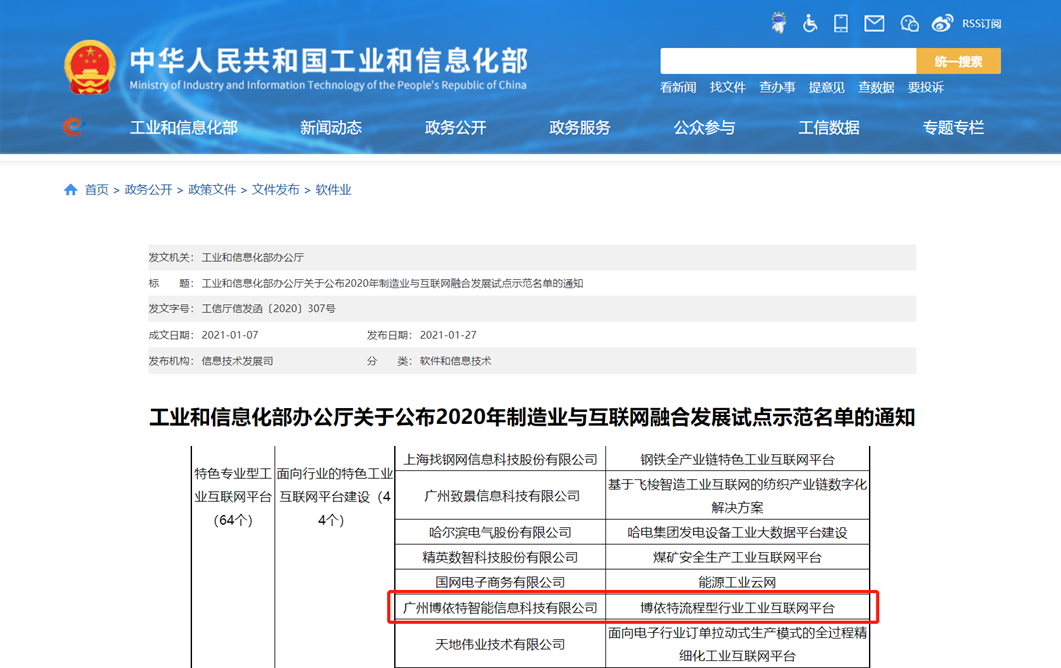
Task: Click document number 工信厅信发函〔2020〕307号
Action: (x=269, y=309)
